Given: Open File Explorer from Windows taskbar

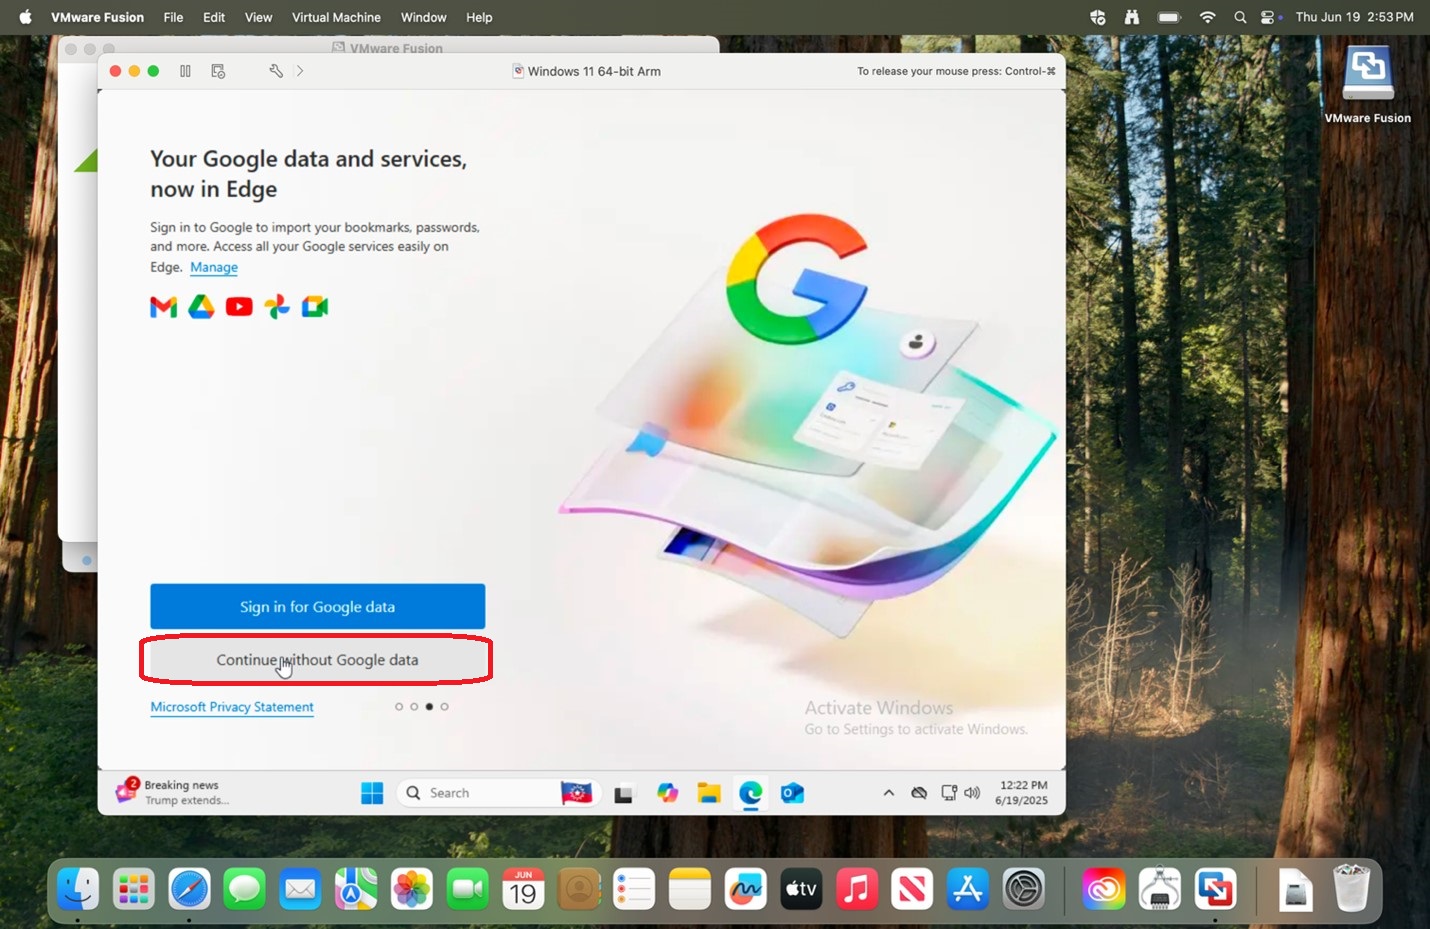Looking at the screenshot, I should tap(709, 793).
